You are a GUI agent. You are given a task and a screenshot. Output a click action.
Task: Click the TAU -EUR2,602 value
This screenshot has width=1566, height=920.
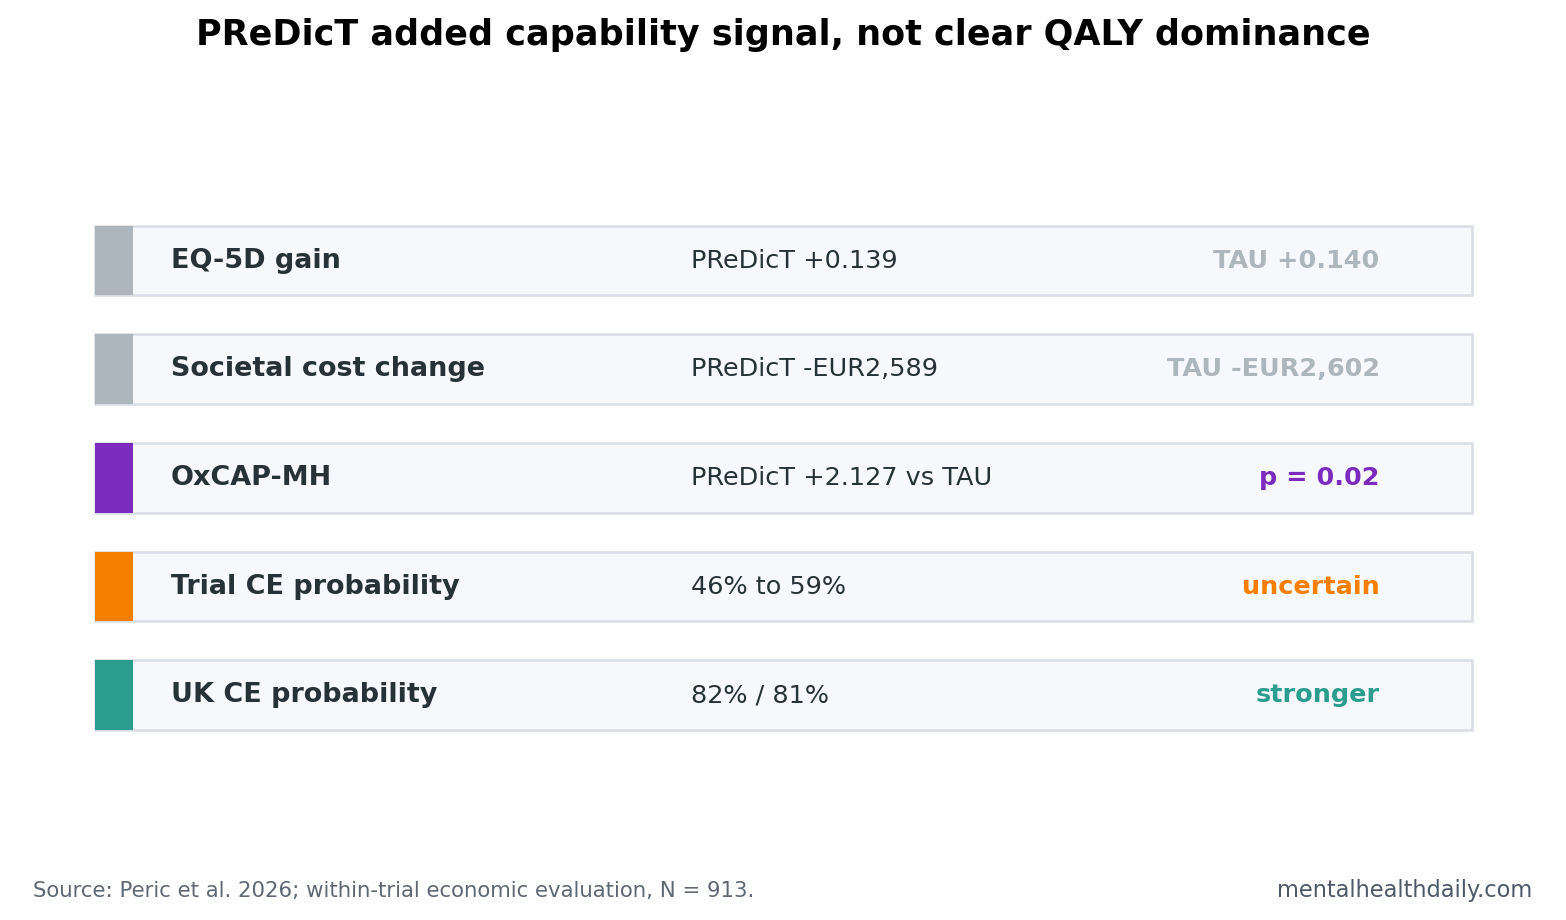[x=1273, y=369]
